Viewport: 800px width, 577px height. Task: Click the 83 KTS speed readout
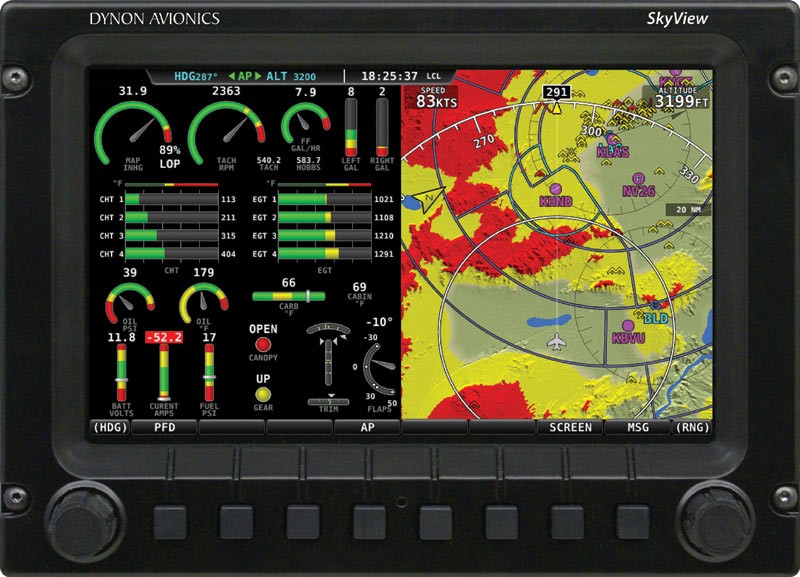436,101
